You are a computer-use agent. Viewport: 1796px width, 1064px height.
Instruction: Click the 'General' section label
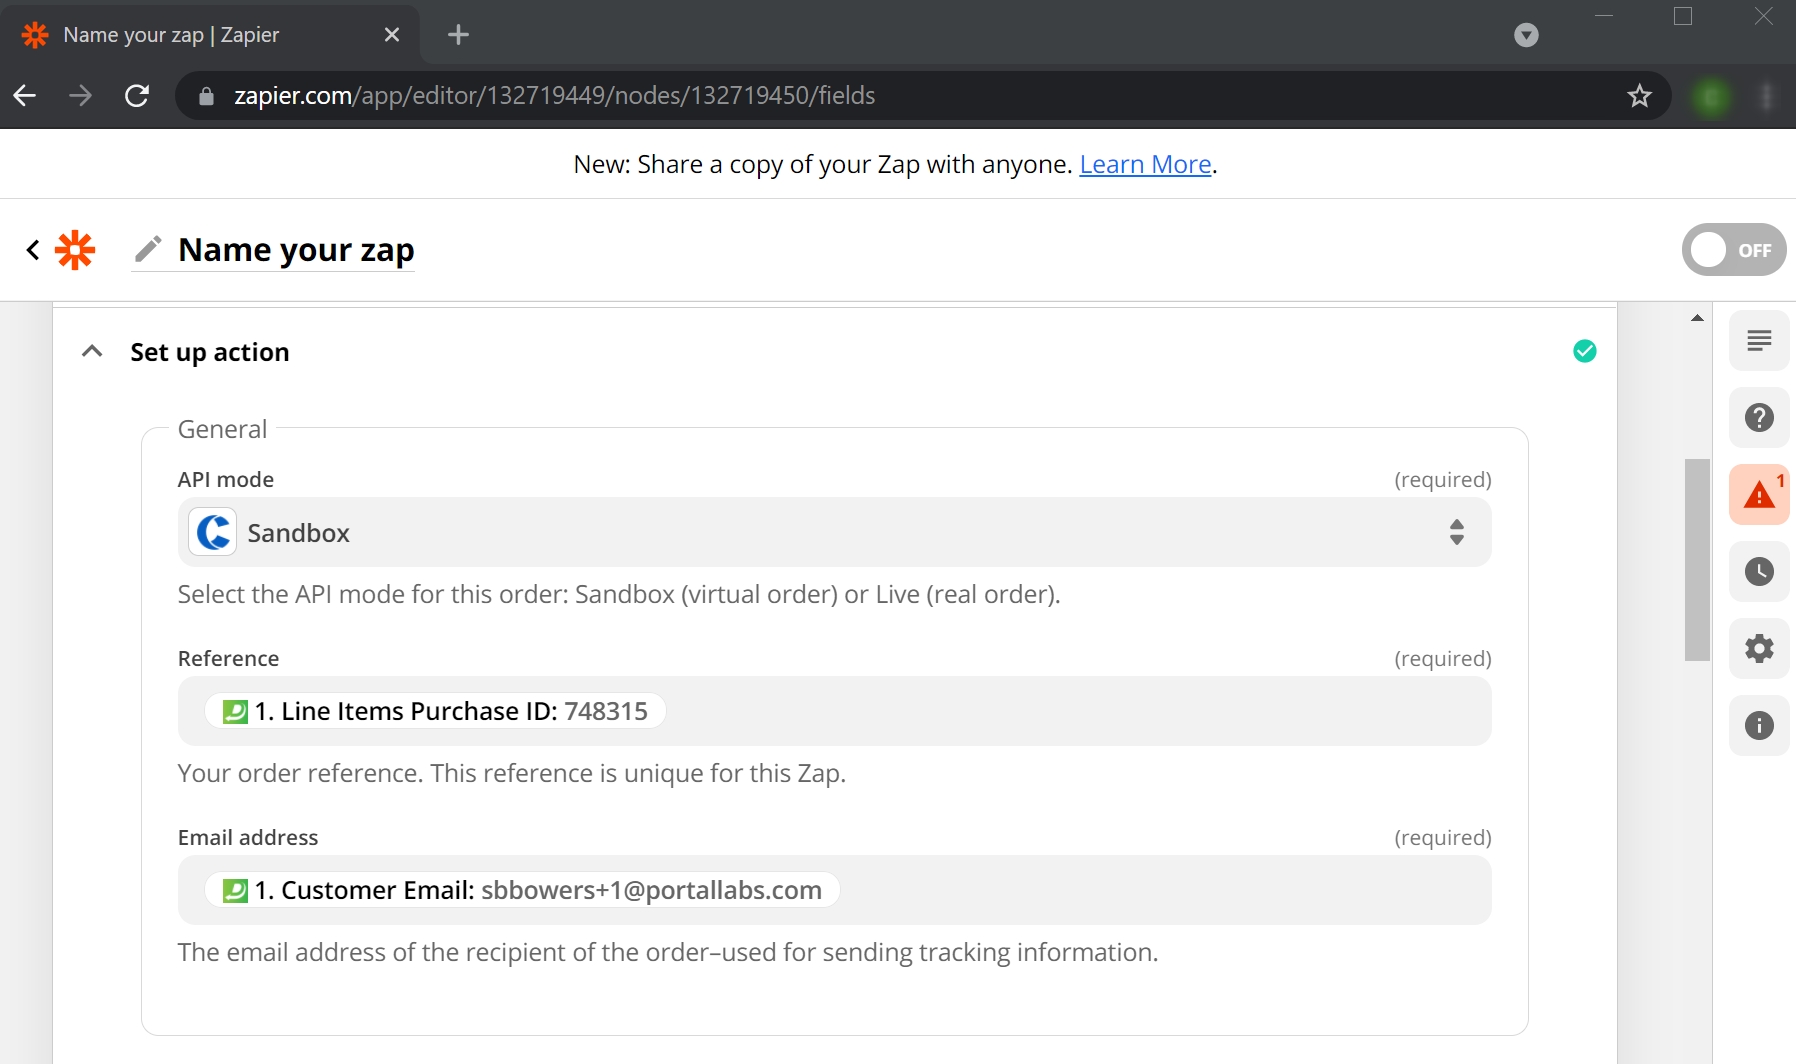pyautogui.click(x=222, y=429)
